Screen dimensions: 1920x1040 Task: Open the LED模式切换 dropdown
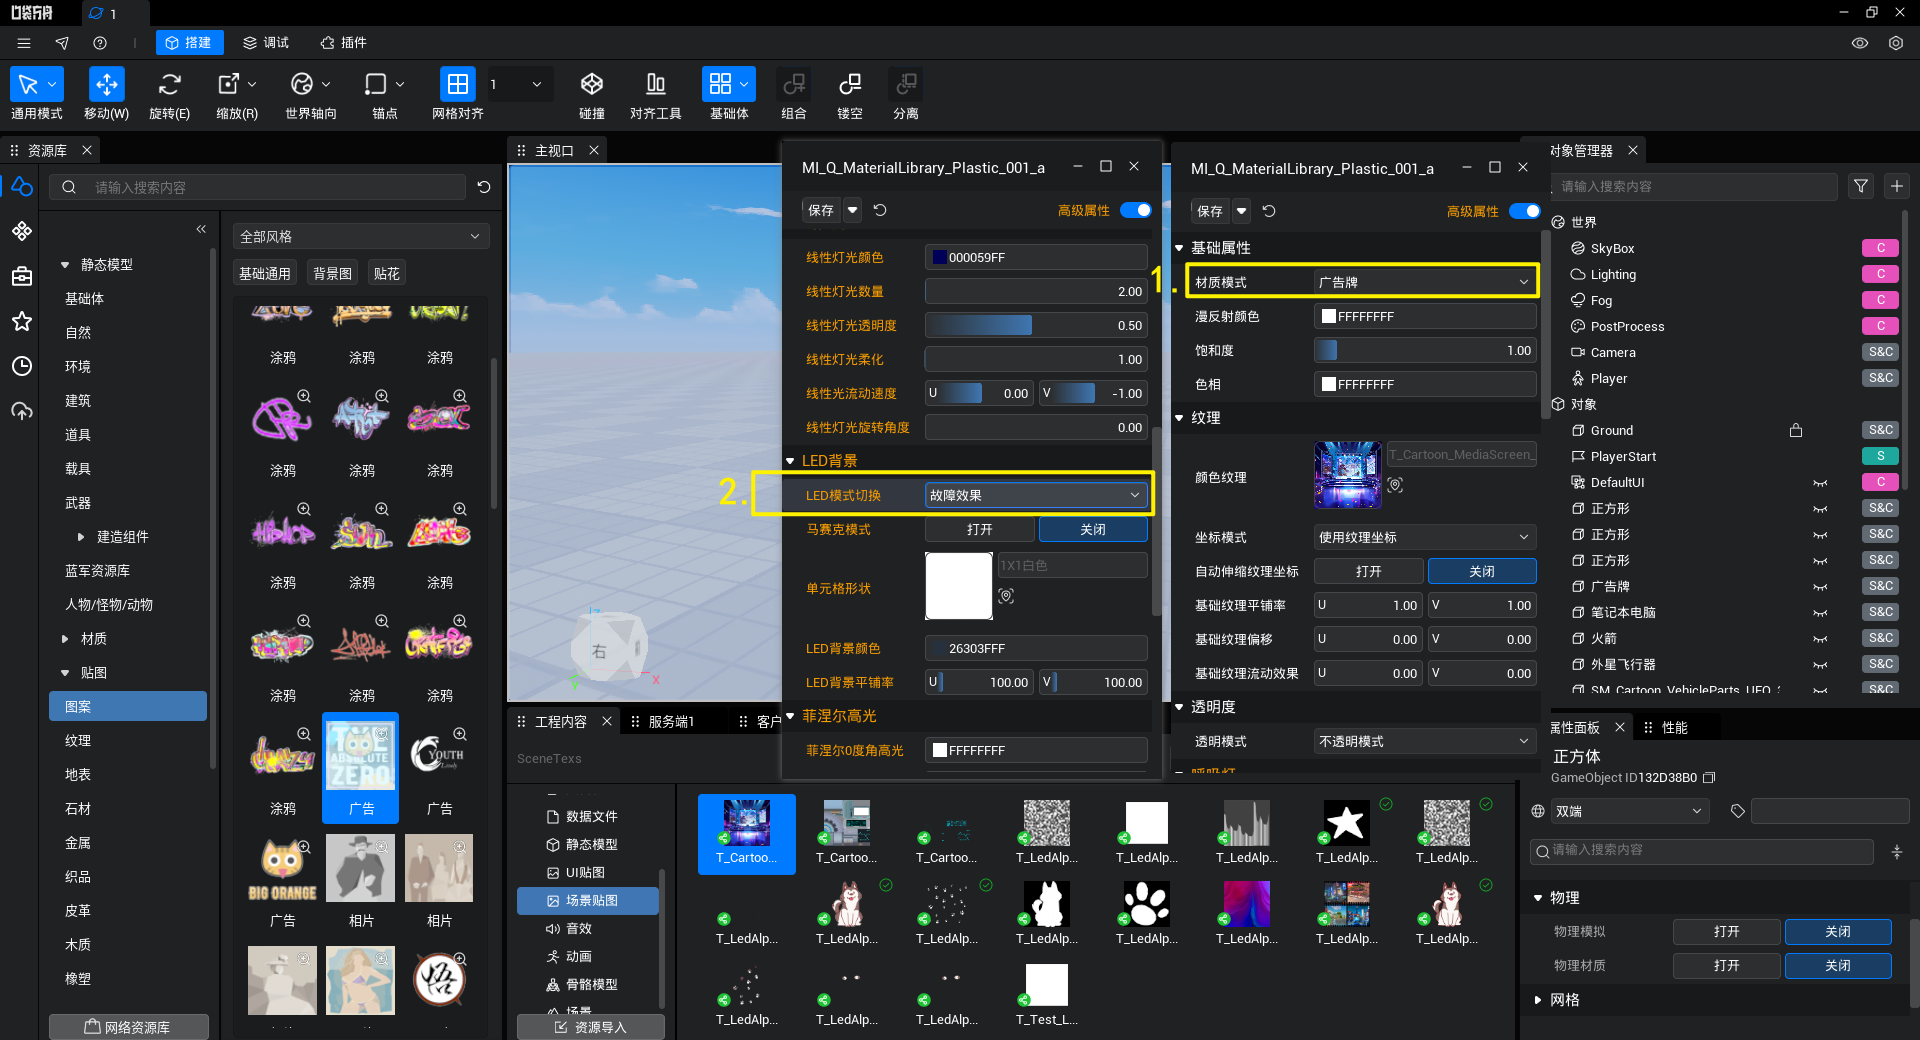click(x=1036, y=495)
